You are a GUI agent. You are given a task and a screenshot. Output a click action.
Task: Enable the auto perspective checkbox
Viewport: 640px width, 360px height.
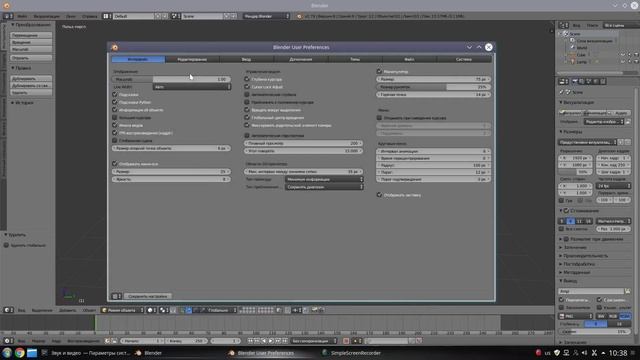pyautogui.click(x=247, y=135)
